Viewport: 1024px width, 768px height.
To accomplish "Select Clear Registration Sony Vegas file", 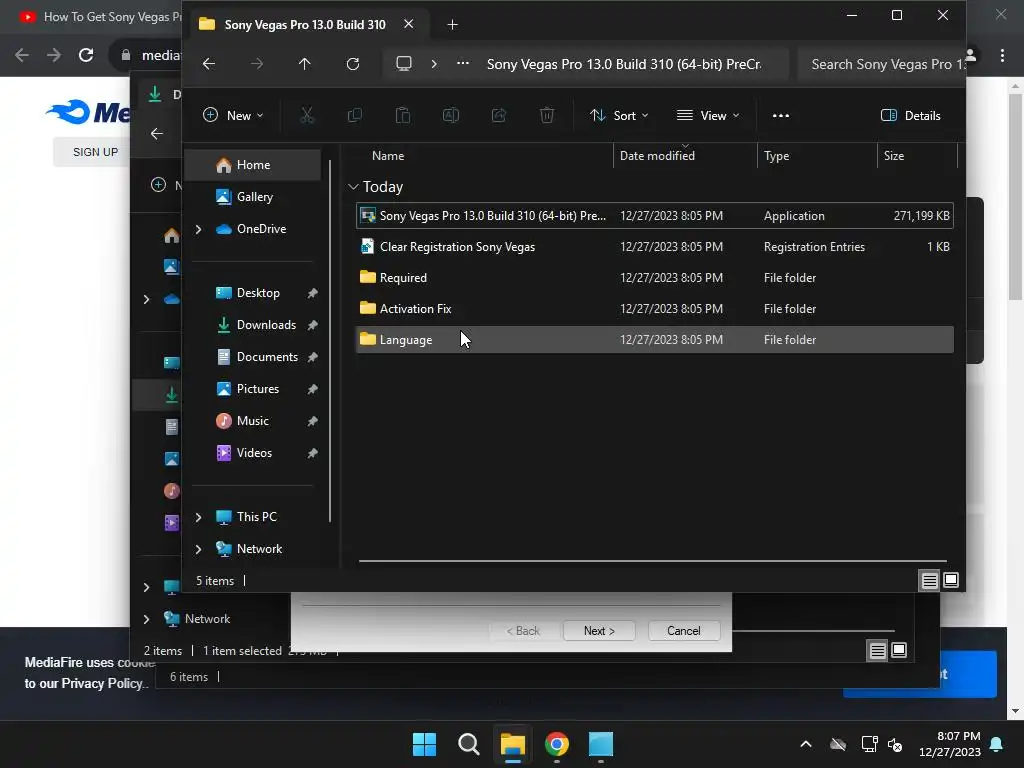I will tap(654, 247).
